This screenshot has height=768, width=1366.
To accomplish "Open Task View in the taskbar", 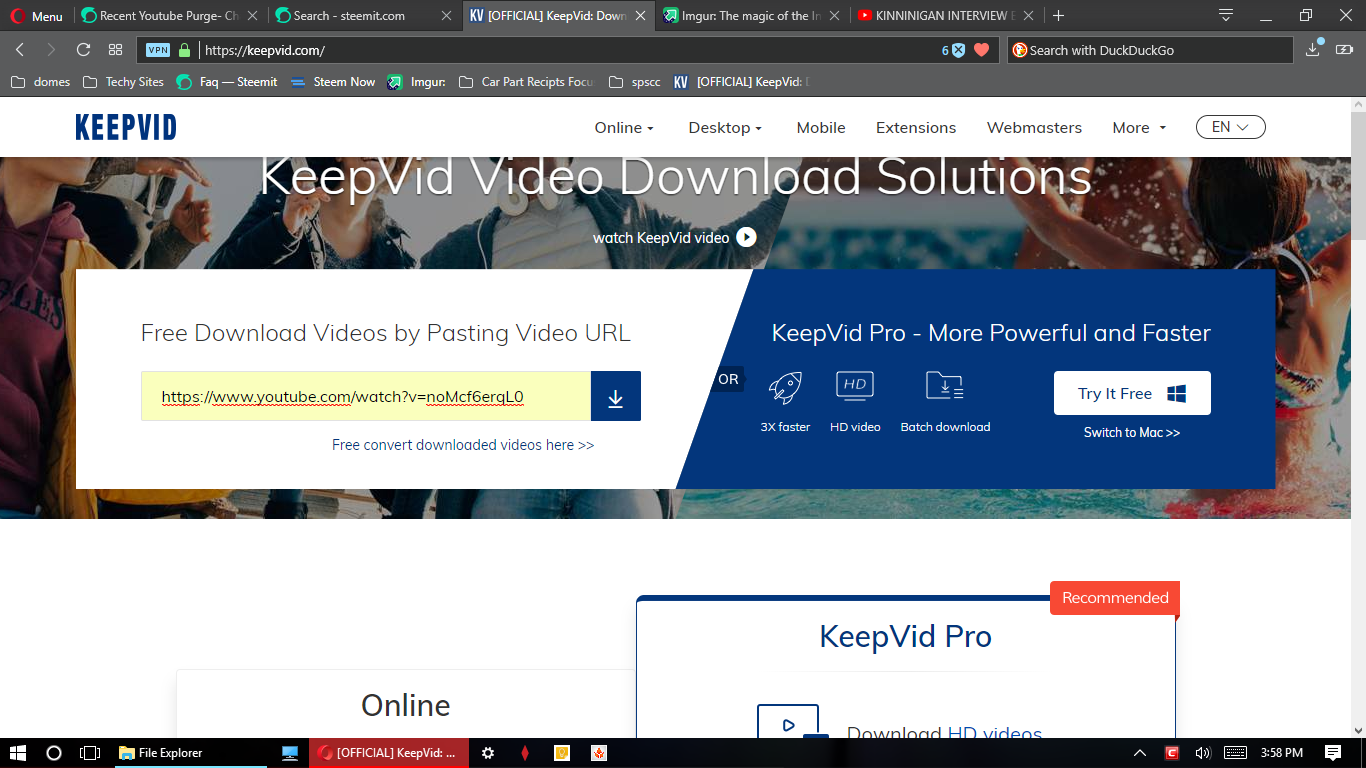I will tap(90, 753).
